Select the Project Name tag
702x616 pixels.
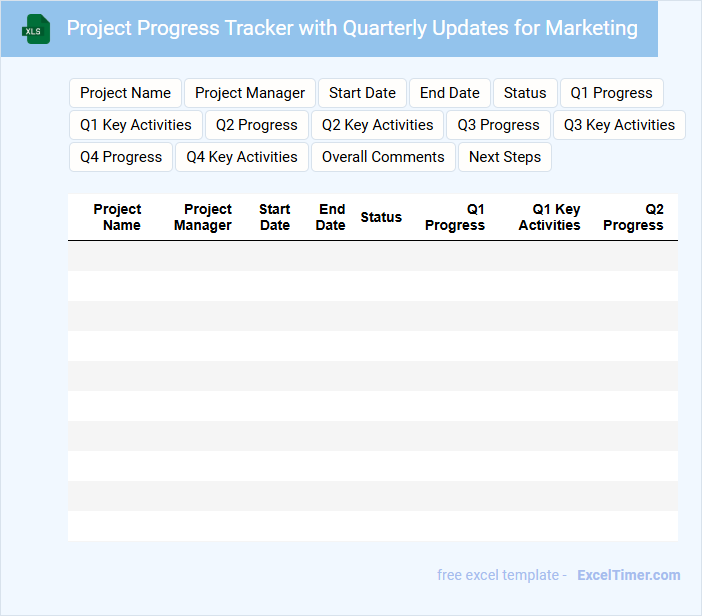click(125, 93)
